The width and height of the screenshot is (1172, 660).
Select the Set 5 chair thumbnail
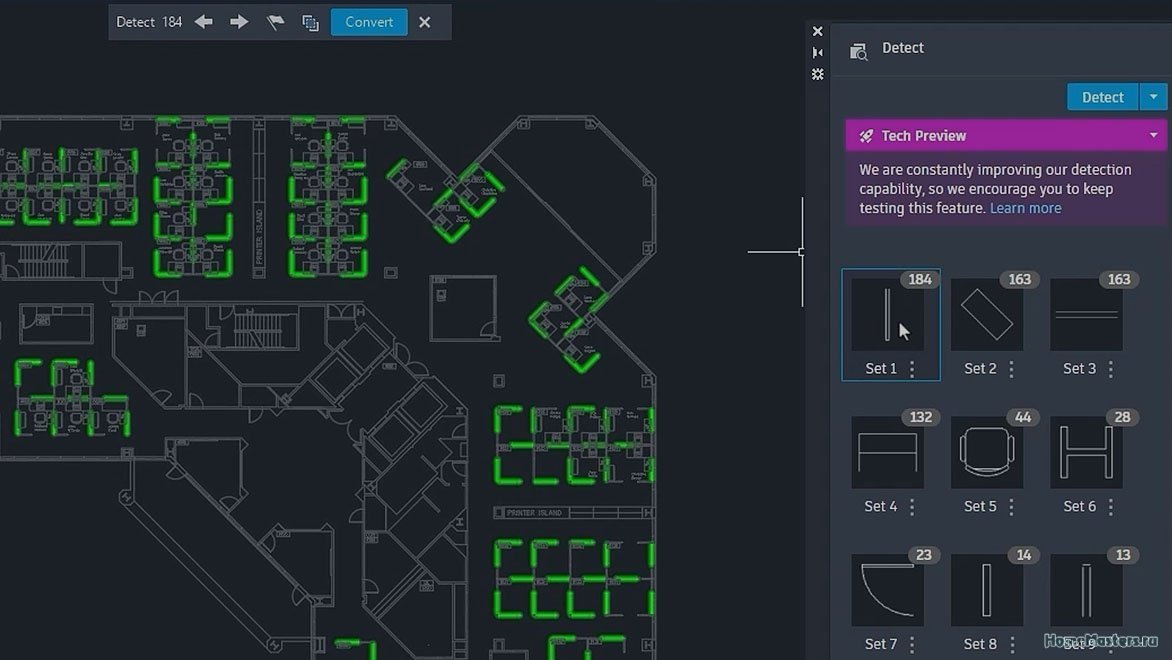(987, 453)
